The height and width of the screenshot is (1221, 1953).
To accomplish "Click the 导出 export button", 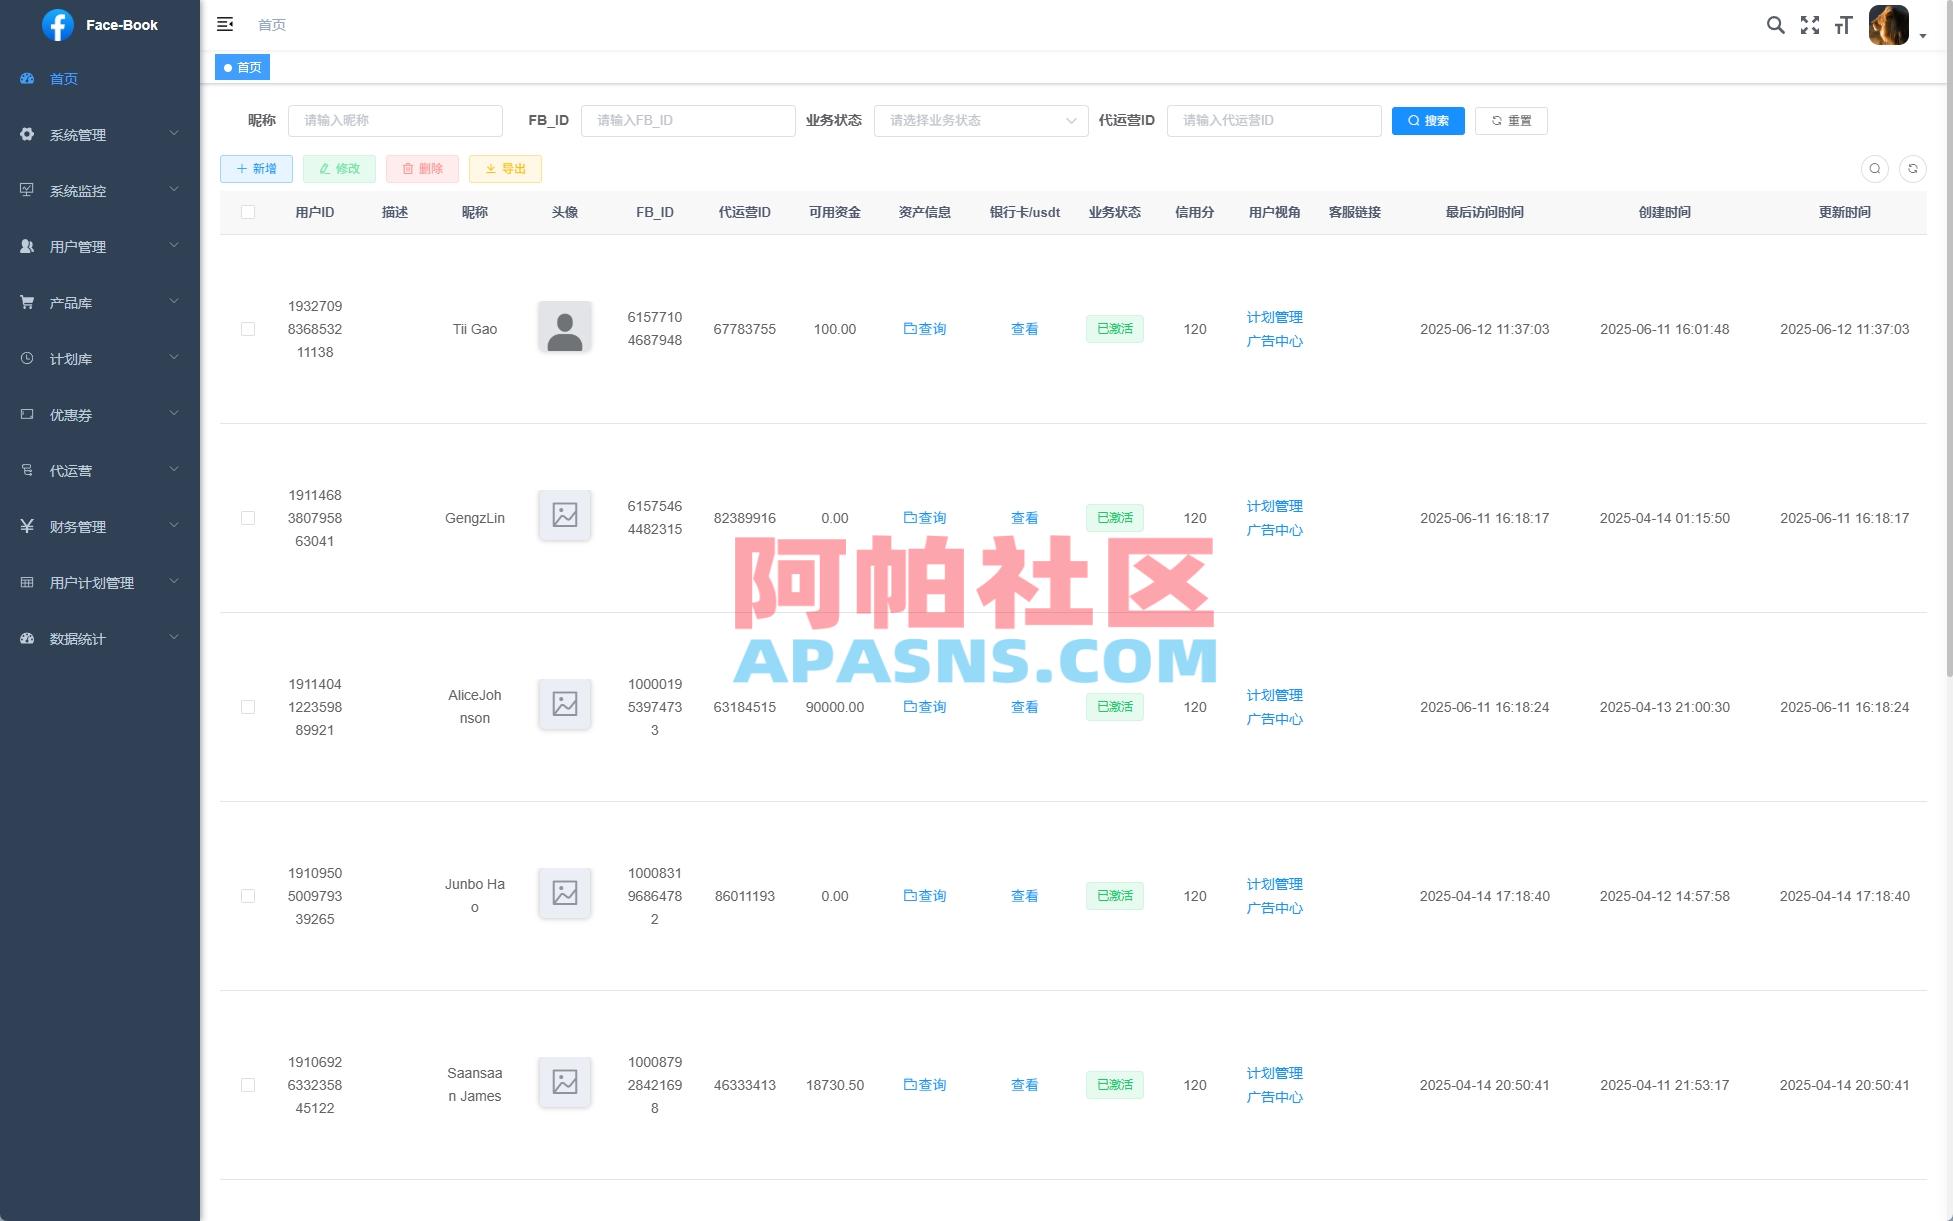I will 505,169.
